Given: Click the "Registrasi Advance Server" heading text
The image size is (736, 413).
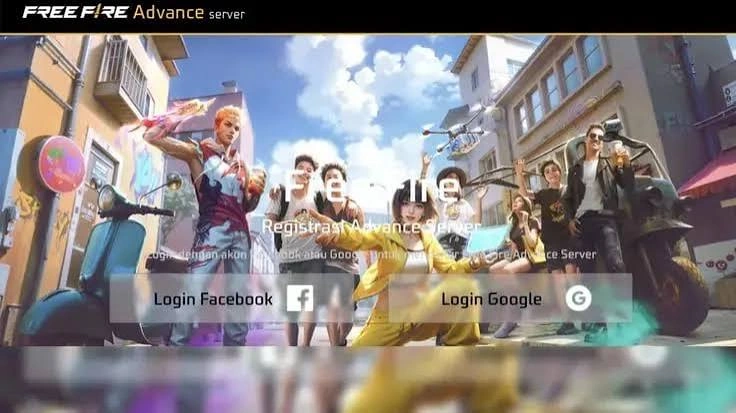Looking at the screenshot, I should (x=371, y=227).
